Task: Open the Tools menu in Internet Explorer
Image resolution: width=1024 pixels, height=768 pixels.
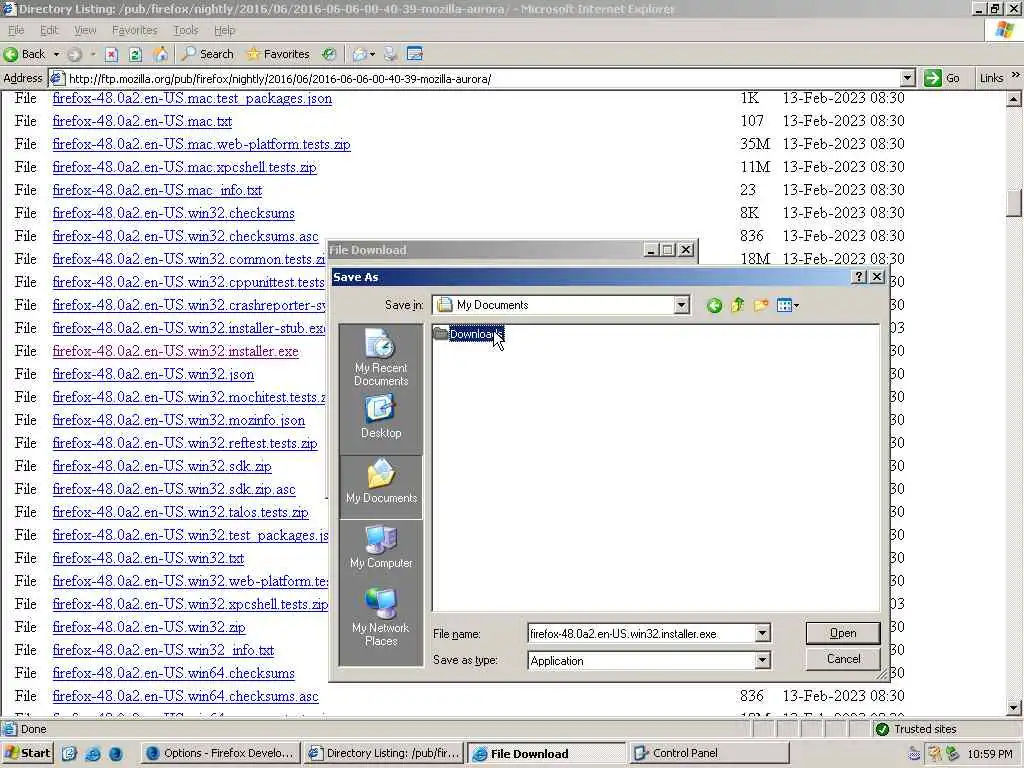Action: (x=185, y=30)
